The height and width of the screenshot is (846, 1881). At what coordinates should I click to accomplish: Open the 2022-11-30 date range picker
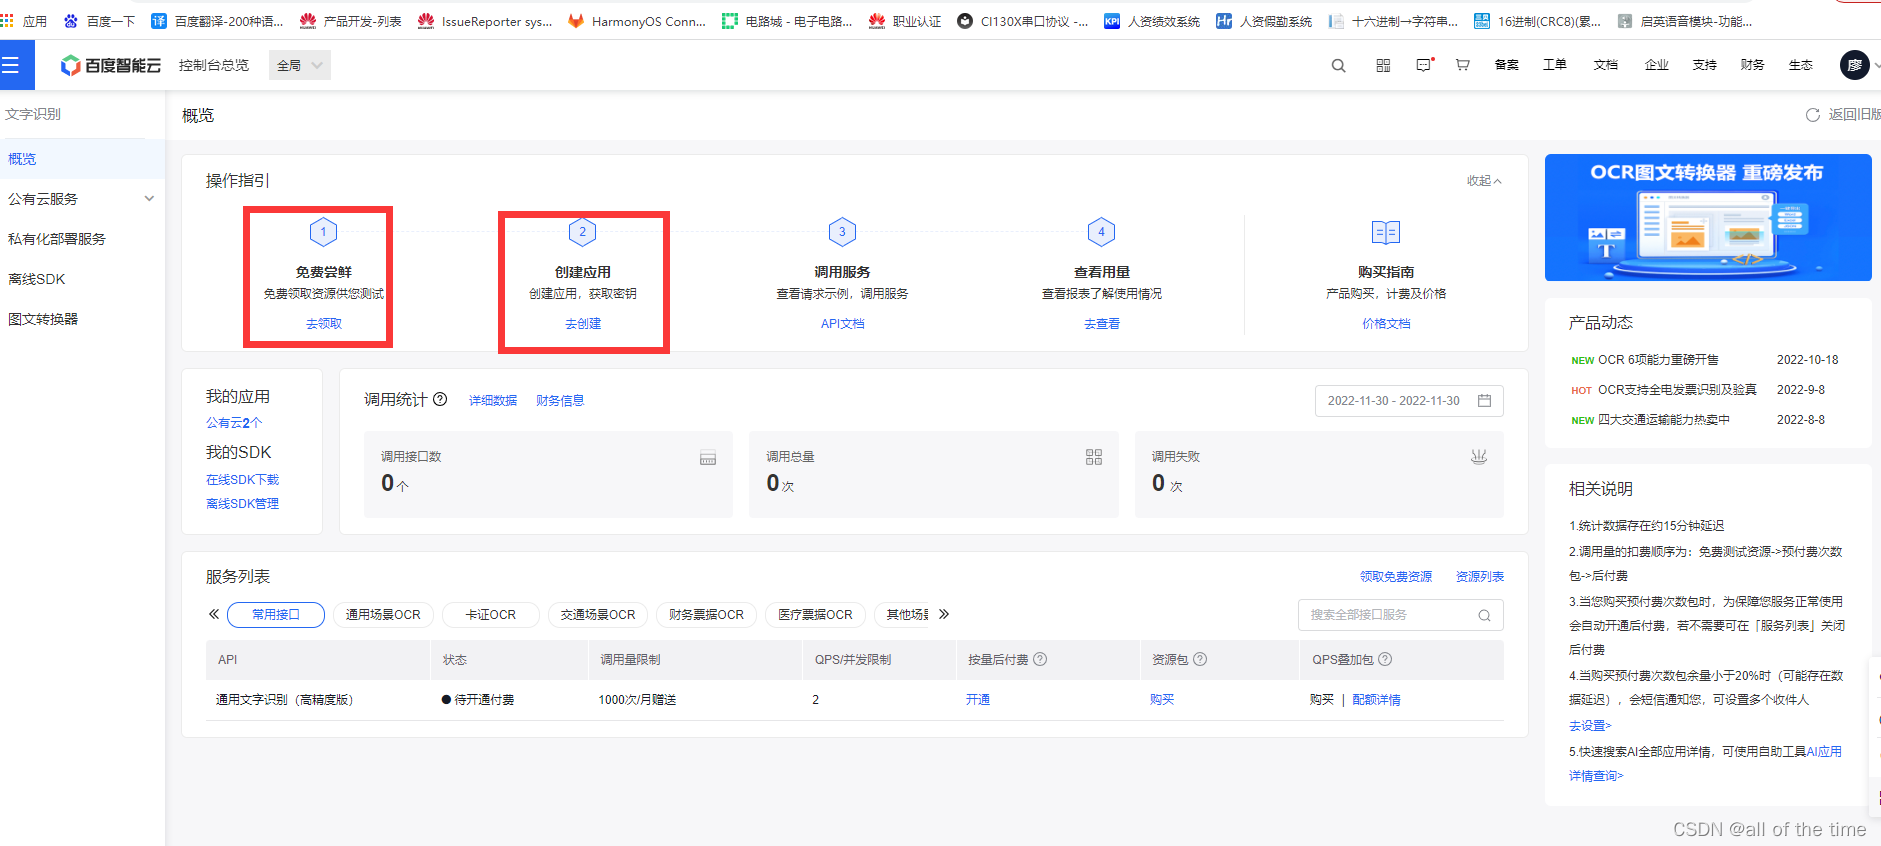click(1409, 400)
